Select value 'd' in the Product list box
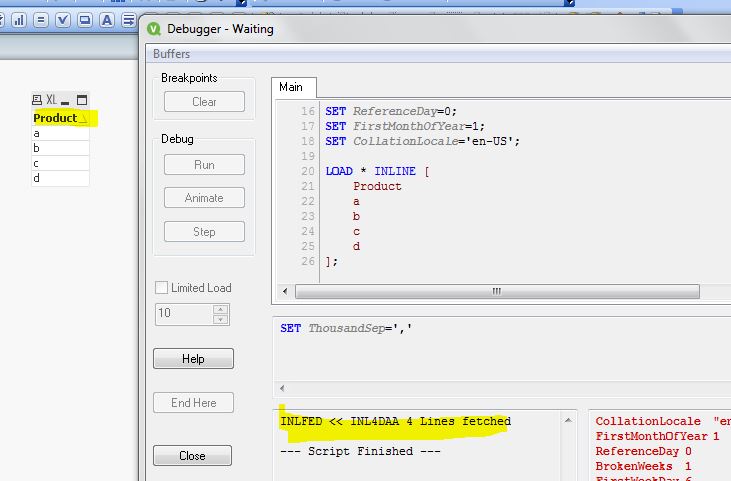The height and width of the screenshot is (481, 731). coord(60,178)
